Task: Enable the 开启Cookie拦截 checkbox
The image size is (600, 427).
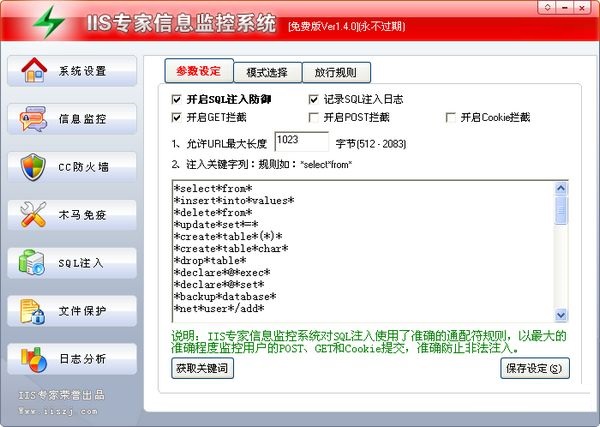Action: tap(450, 117)
